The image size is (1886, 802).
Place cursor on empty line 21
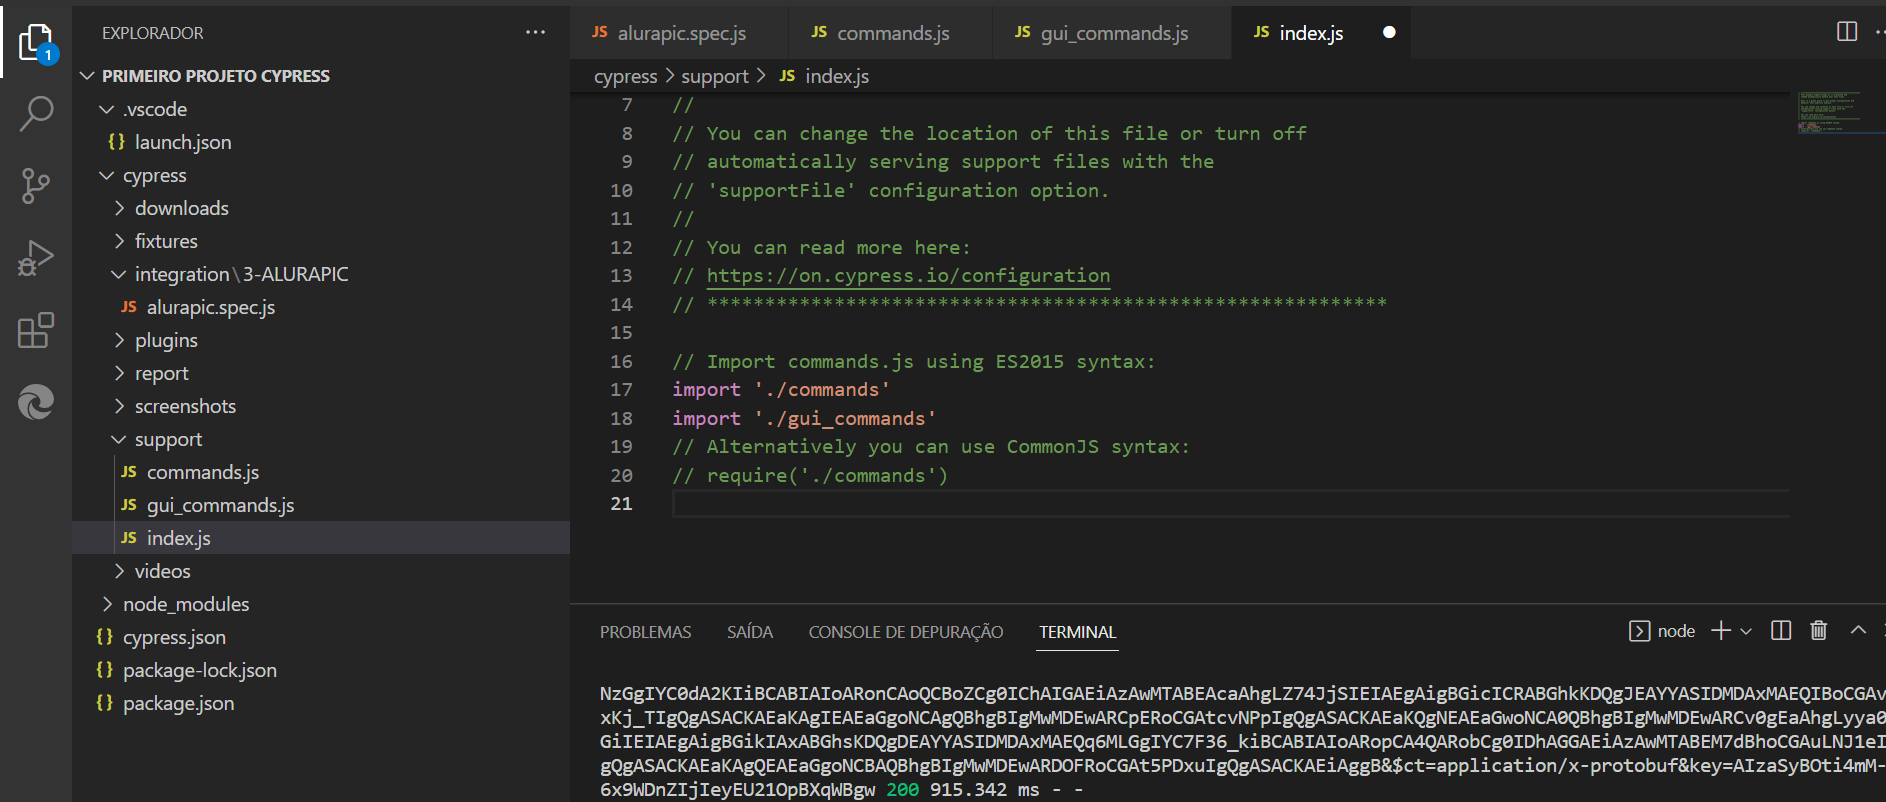[x=1230, y=504]
